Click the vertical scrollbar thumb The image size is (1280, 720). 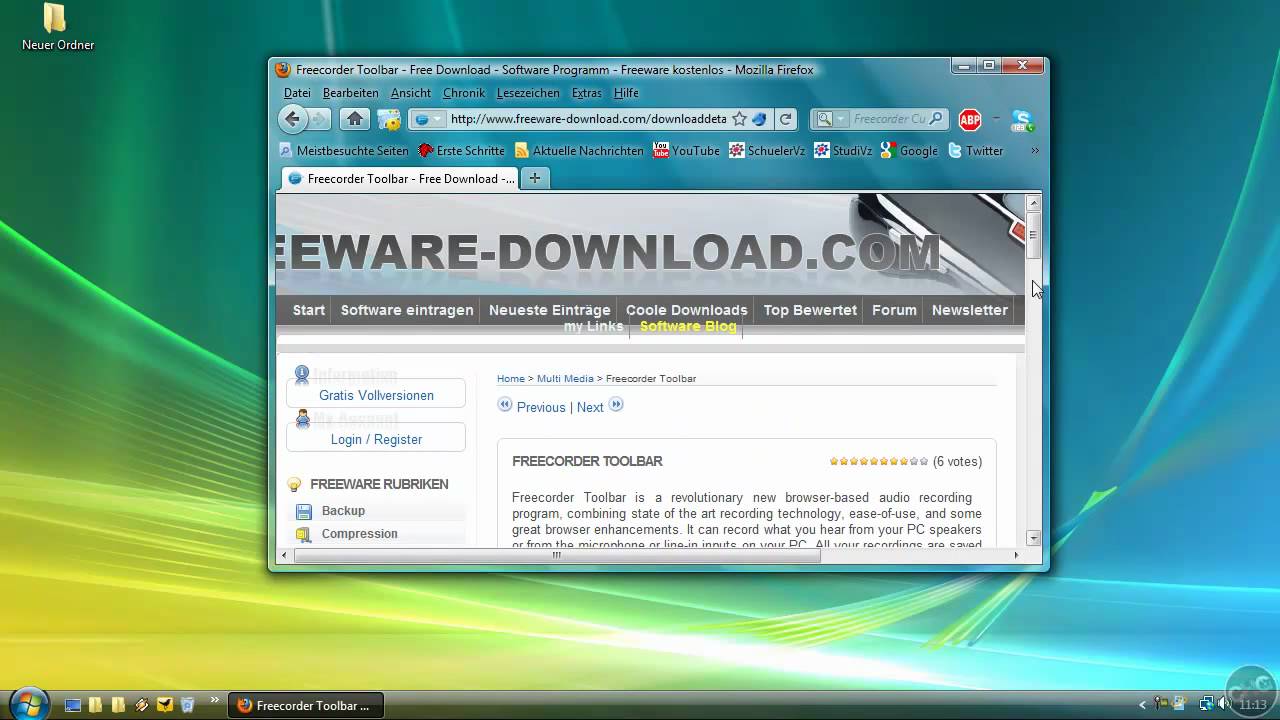tap(1033, 236)
